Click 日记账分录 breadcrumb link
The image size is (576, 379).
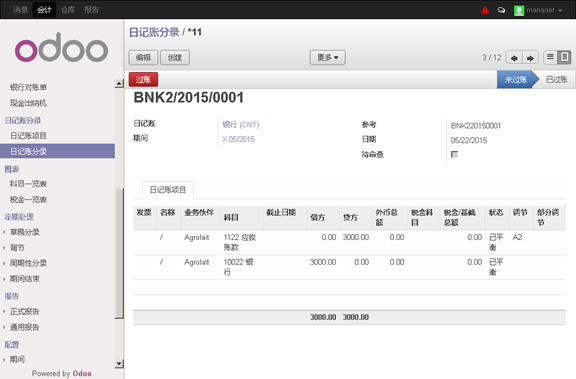point(154,32)
